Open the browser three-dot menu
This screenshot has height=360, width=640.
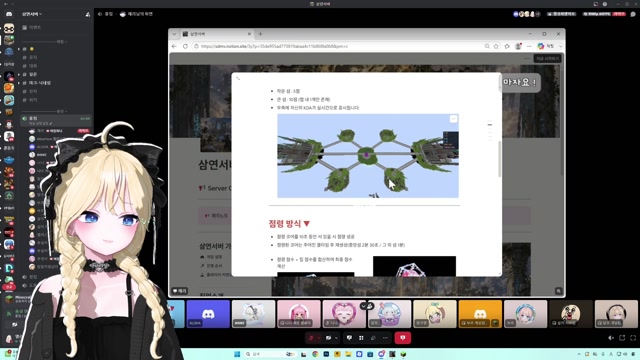pos(529,46)
